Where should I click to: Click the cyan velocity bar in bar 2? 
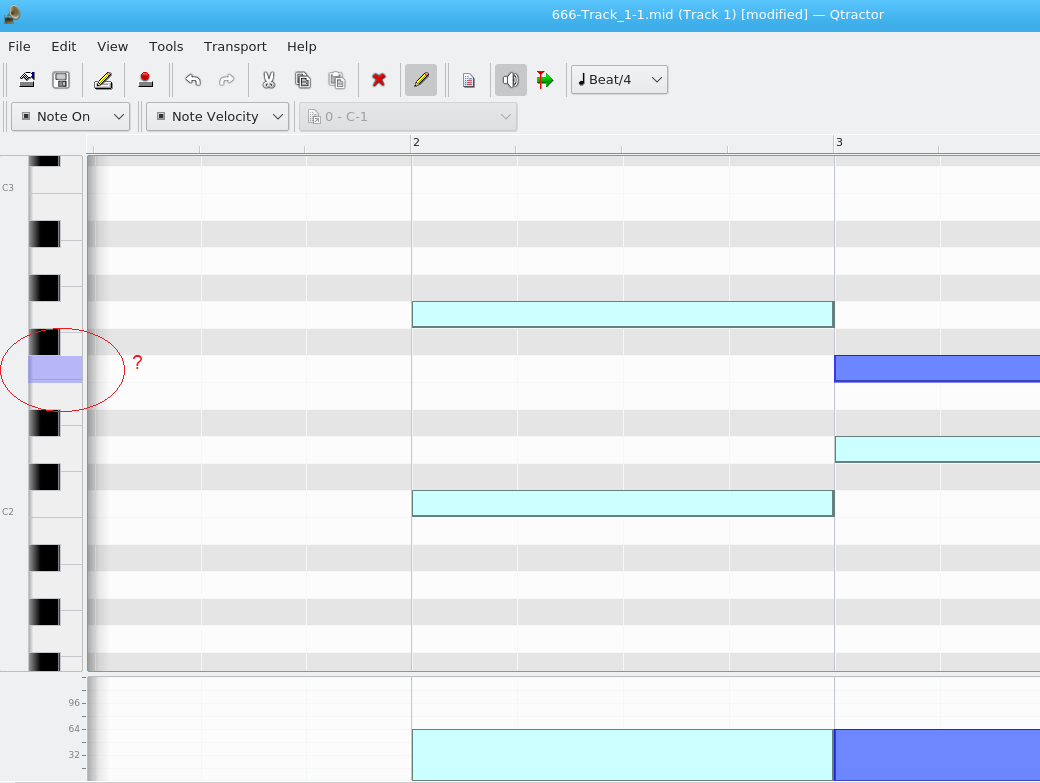point(623,755)
